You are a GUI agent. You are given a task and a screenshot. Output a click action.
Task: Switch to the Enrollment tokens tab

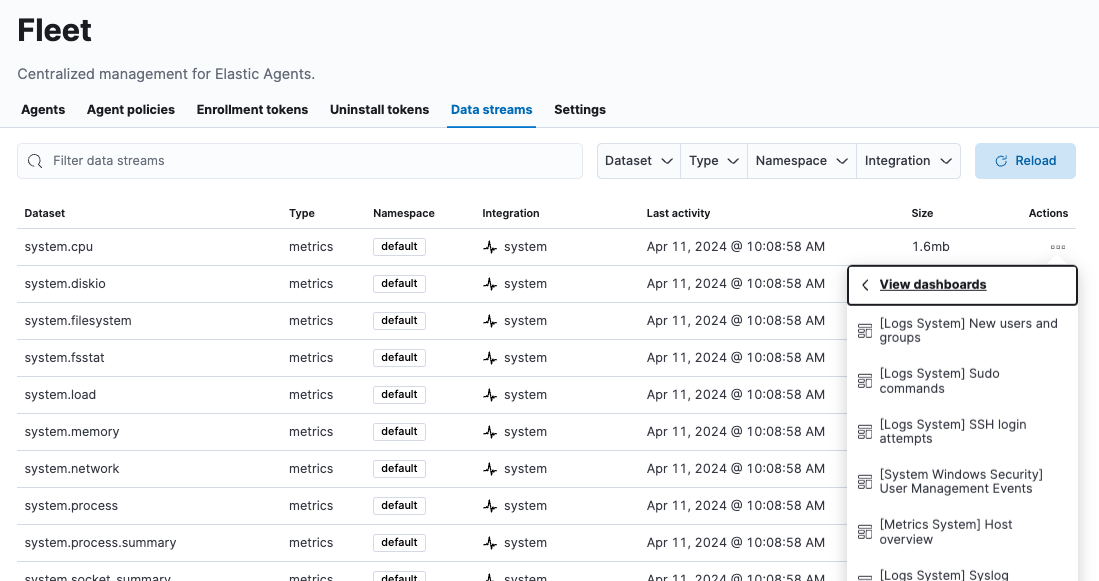pos(252,110)
